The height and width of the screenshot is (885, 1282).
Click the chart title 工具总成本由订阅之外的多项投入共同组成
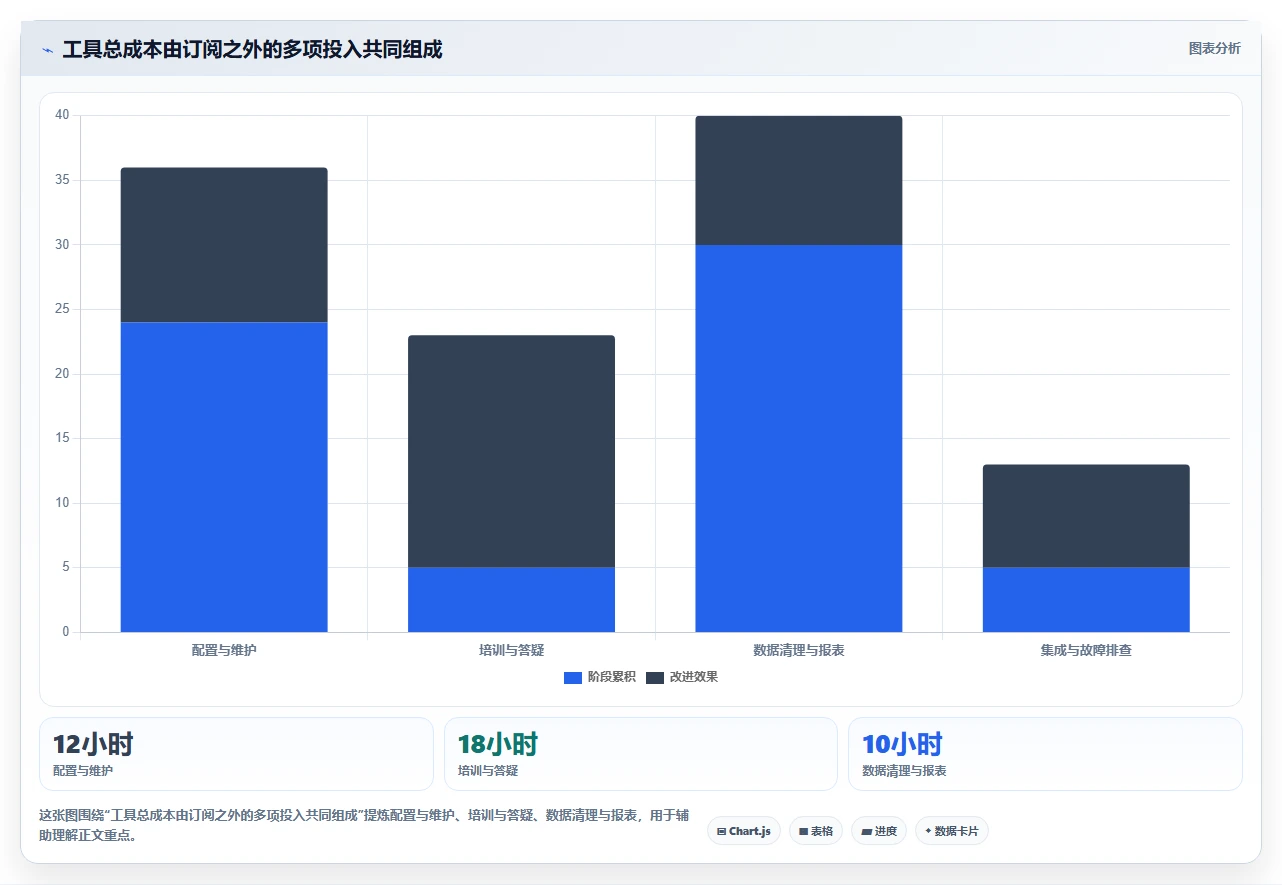(x=252, y=49)
